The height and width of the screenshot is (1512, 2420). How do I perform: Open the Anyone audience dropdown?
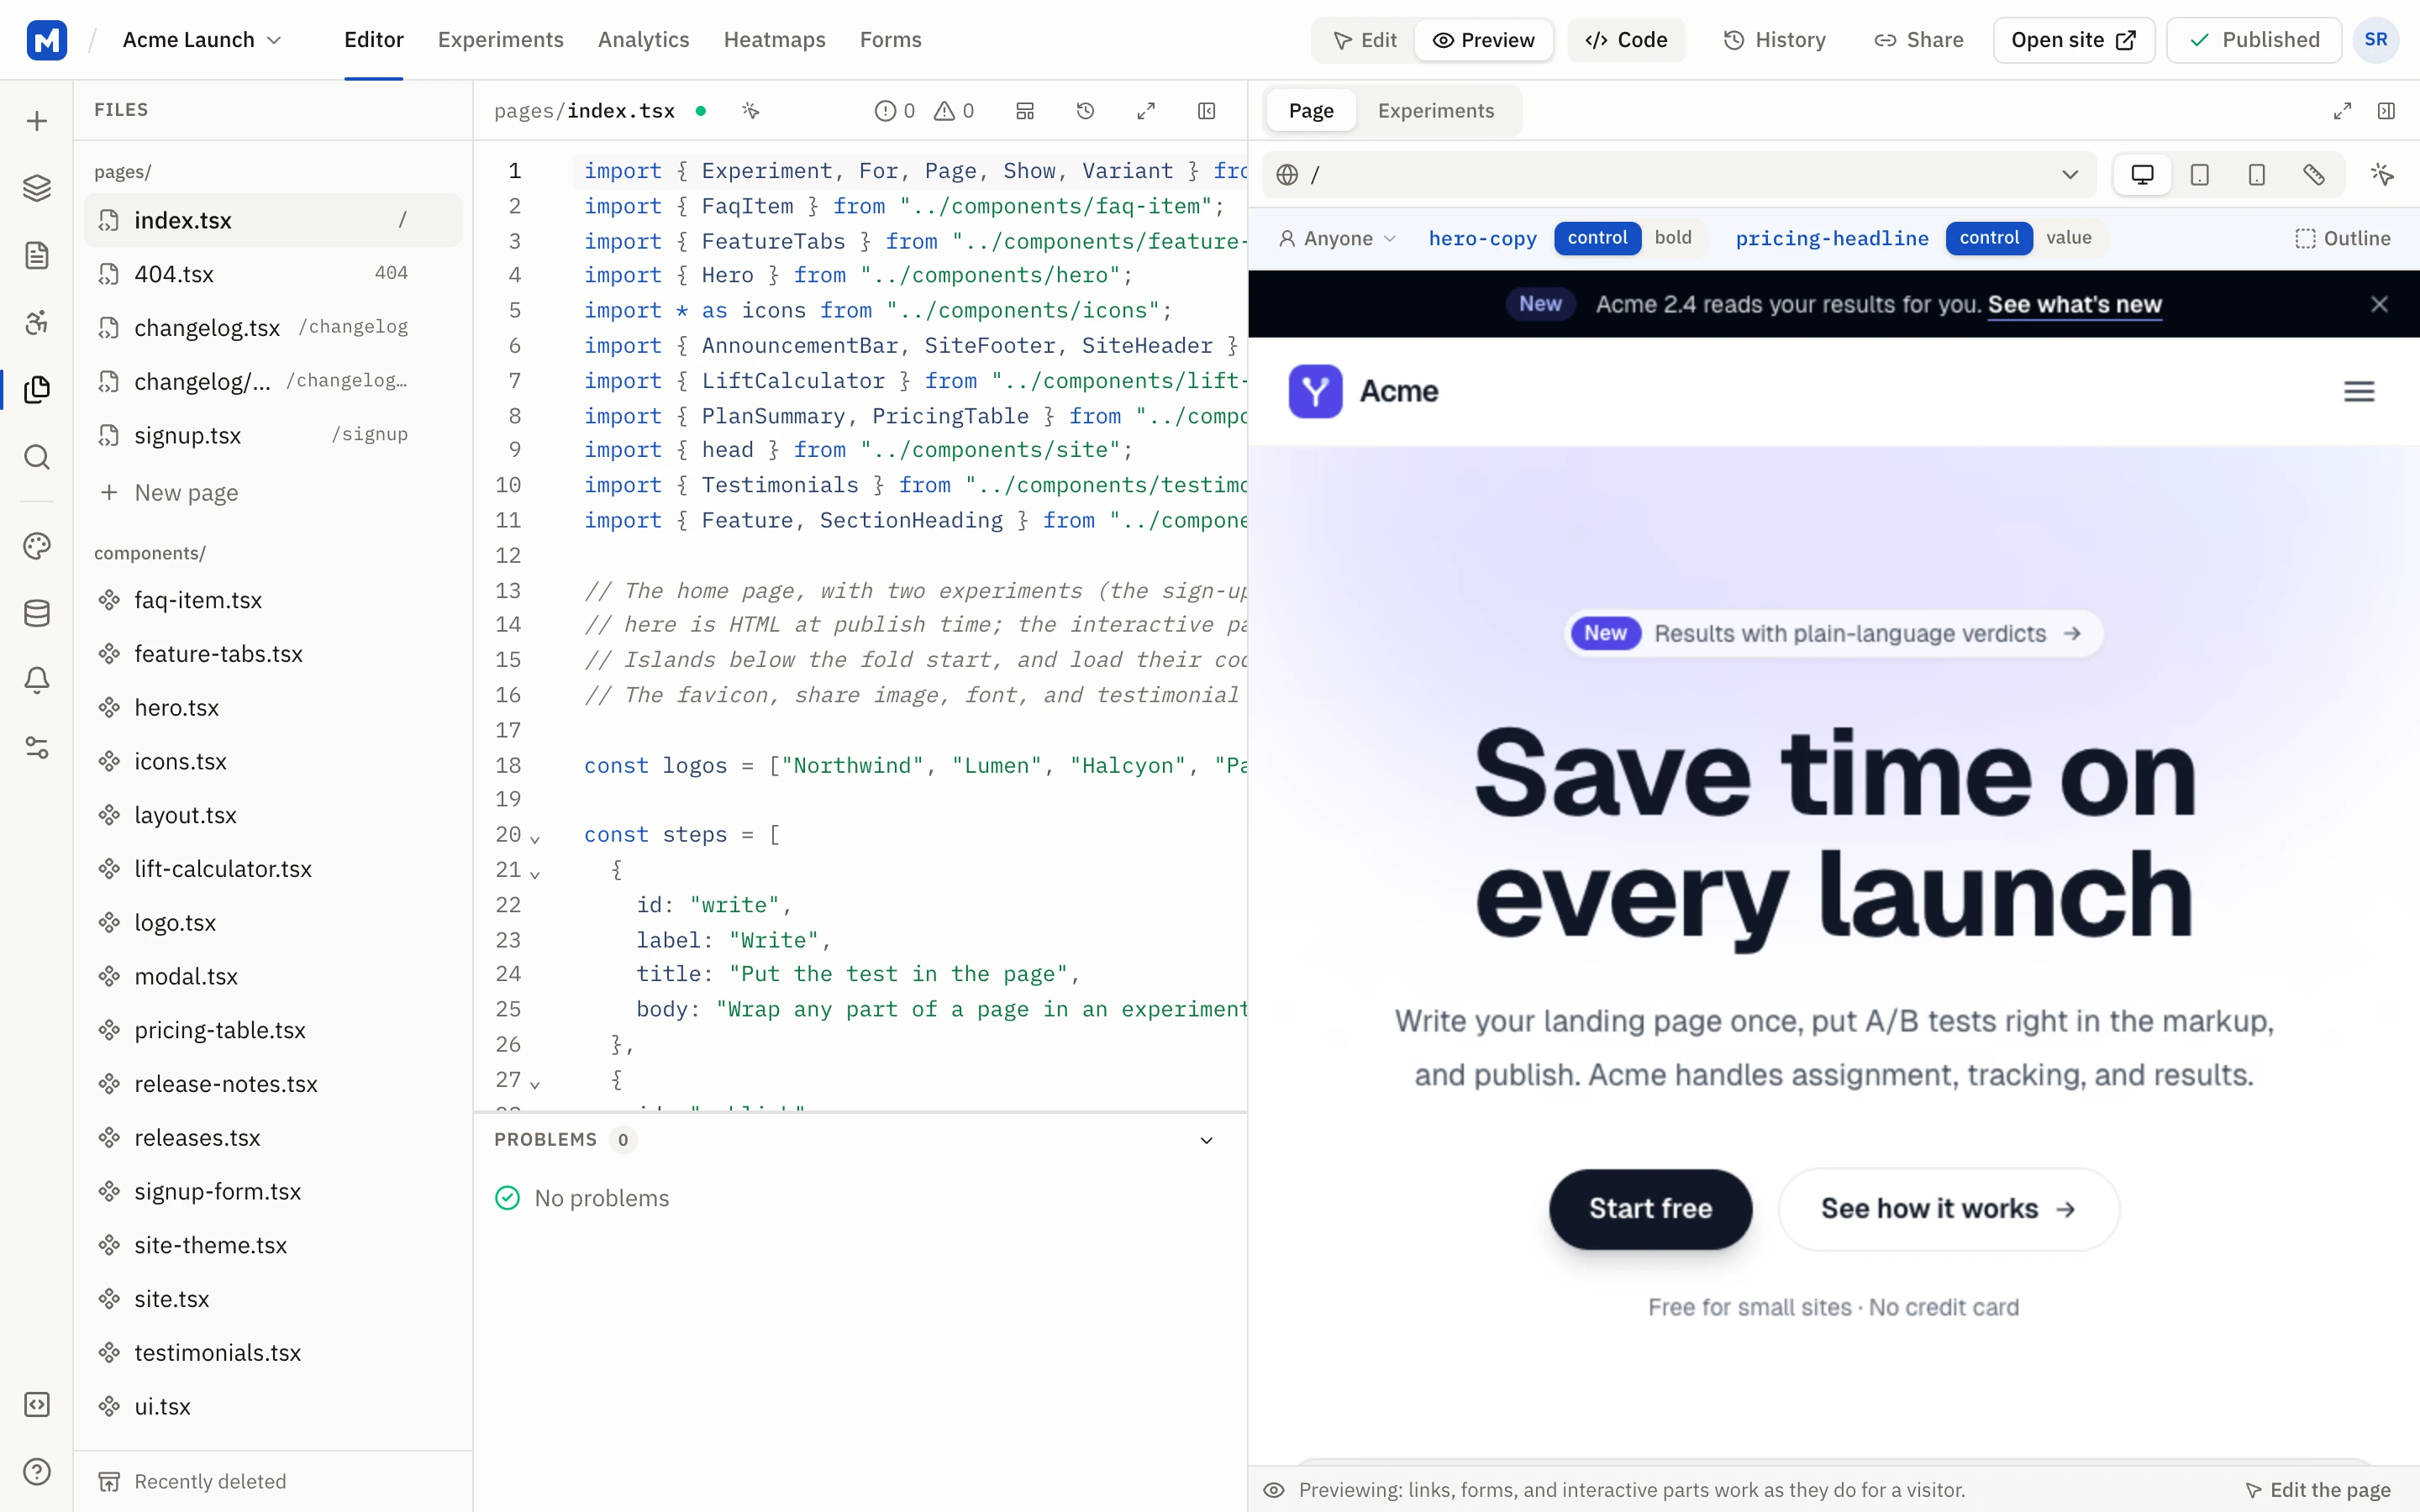click(x=1337, y=238)
